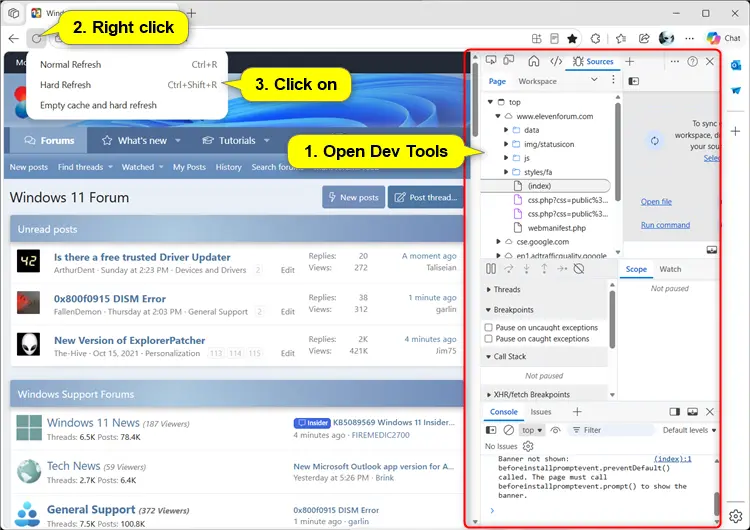Viewport: 750px width, 530px height.
Task: Toggle the Sources sidebar panel icon
Action: [x=634, y=81]
